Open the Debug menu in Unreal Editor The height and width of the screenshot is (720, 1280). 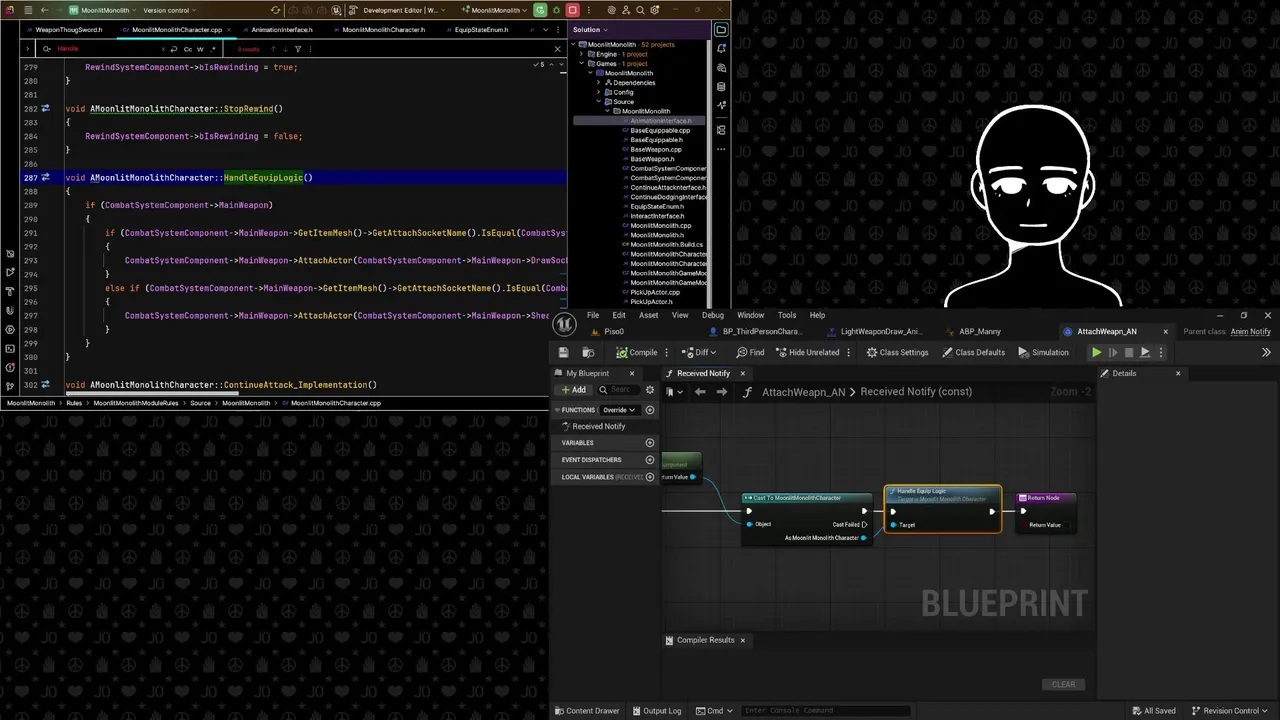tap(713, 315)
